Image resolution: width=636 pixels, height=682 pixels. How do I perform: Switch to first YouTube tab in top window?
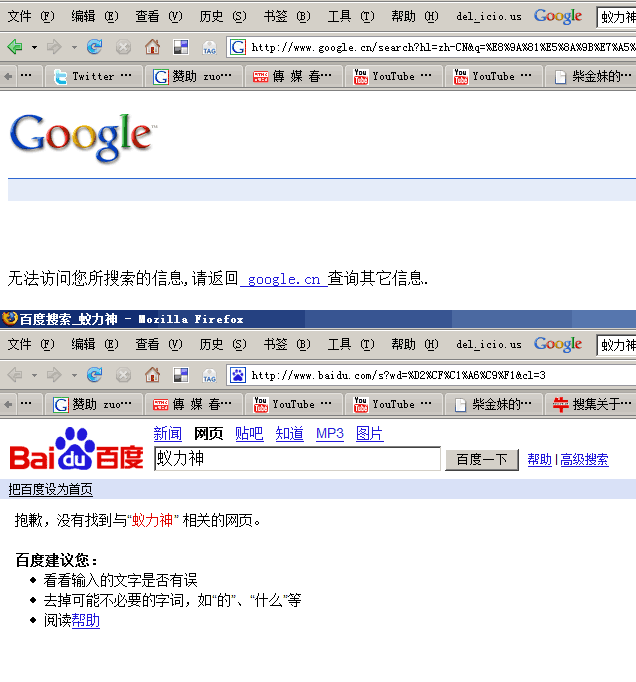pos(393,77)
